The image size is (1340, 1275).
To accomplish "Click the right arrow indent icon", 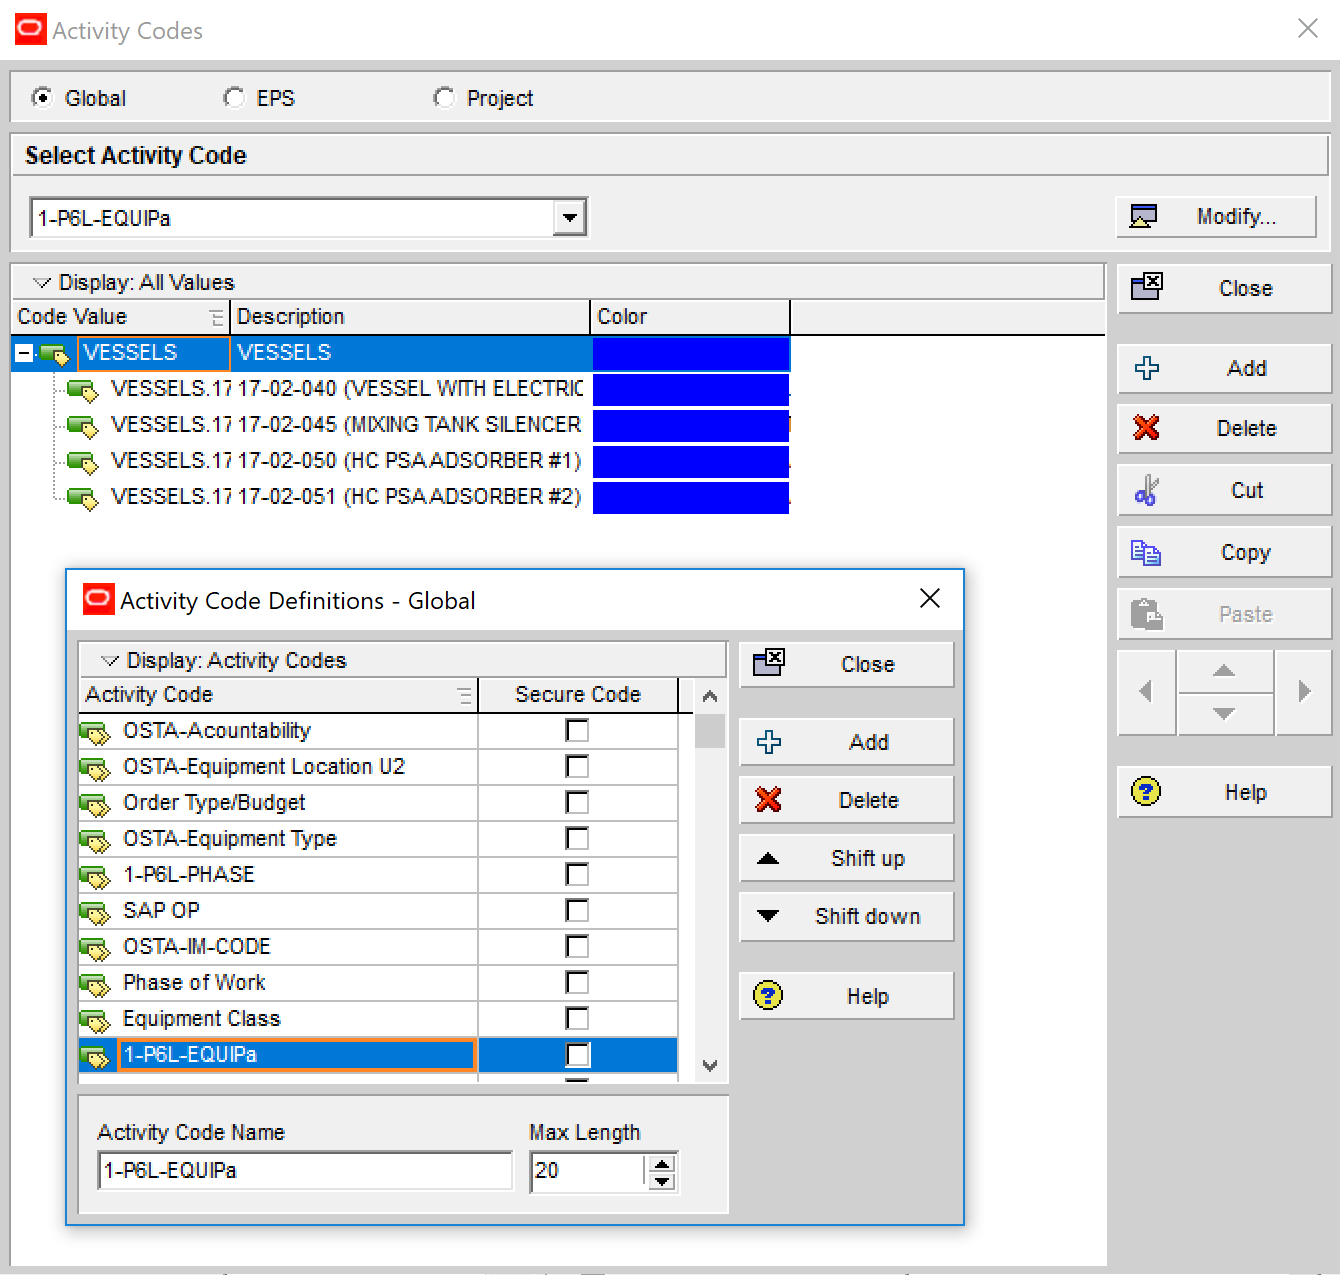I will coord(1303,691).
